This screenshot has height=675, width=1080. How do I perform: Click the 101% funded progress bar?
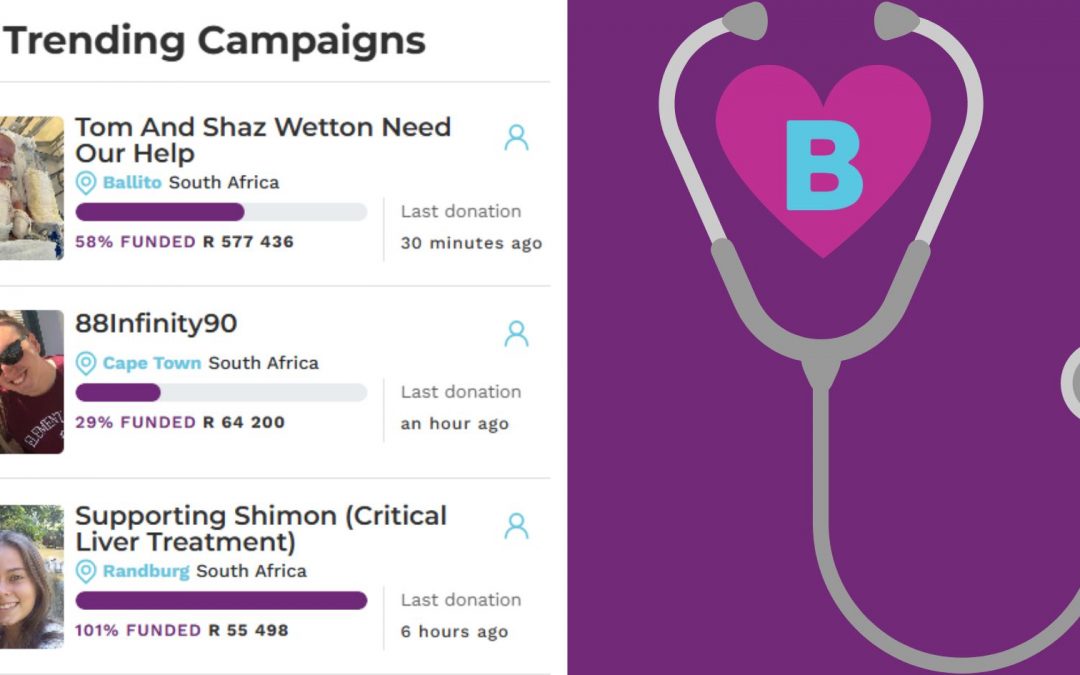(x=221, y=600)
